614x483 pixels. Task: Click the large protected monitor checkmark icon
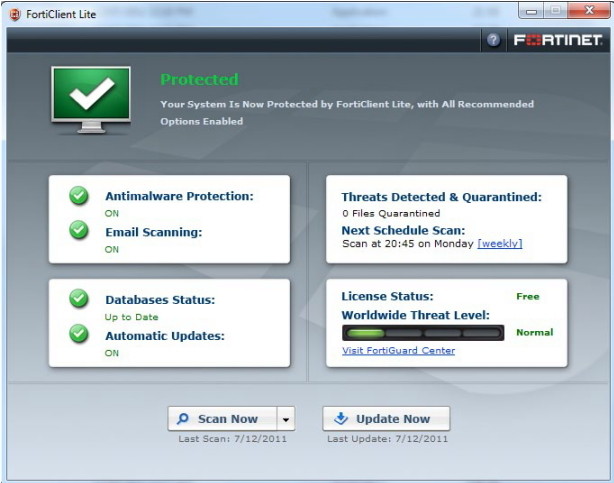coord(91,101)
